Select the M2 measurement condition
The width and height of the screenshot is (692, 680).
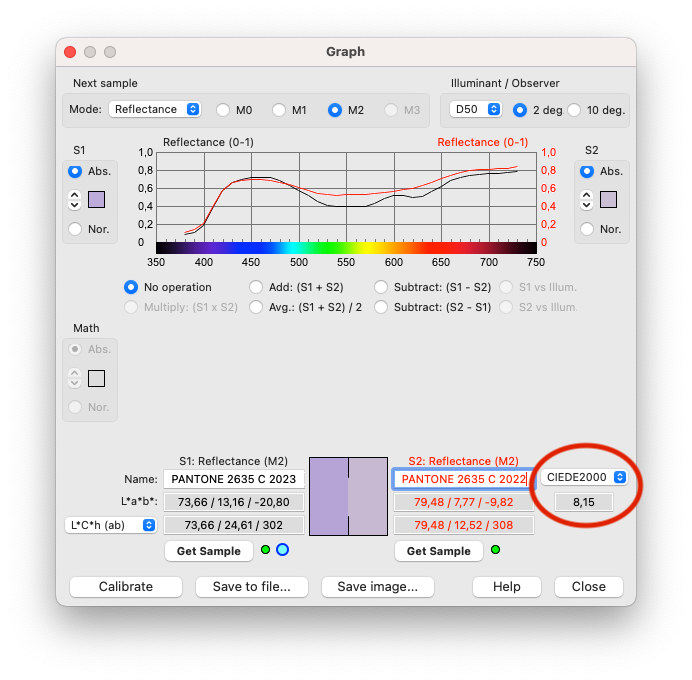click(335, 110)
